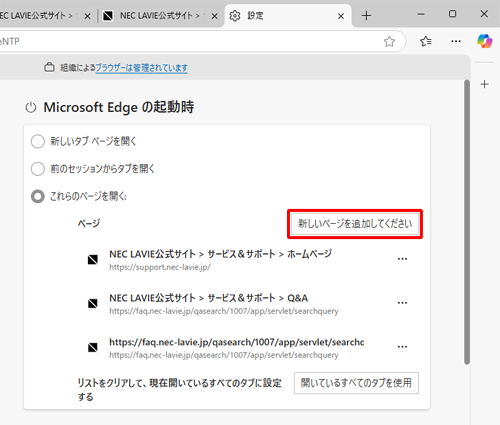Click favicon of the https://faq.nec-lavie.jp title entry
Viewport: 500px width, 425px height.
click(x=93, y=348)
